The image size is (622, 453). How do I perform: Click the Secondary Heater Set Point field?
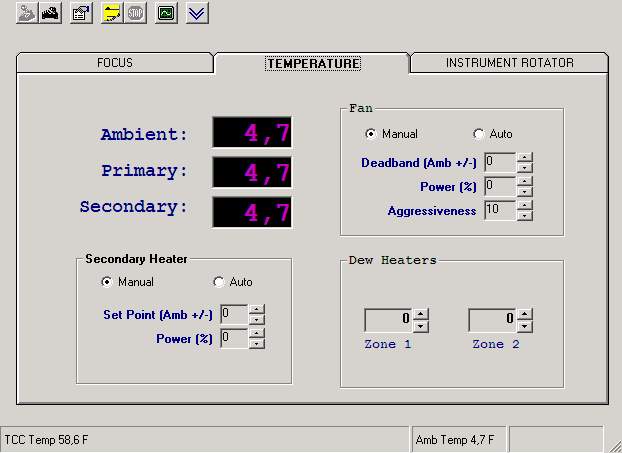click(x=234, y=313)
